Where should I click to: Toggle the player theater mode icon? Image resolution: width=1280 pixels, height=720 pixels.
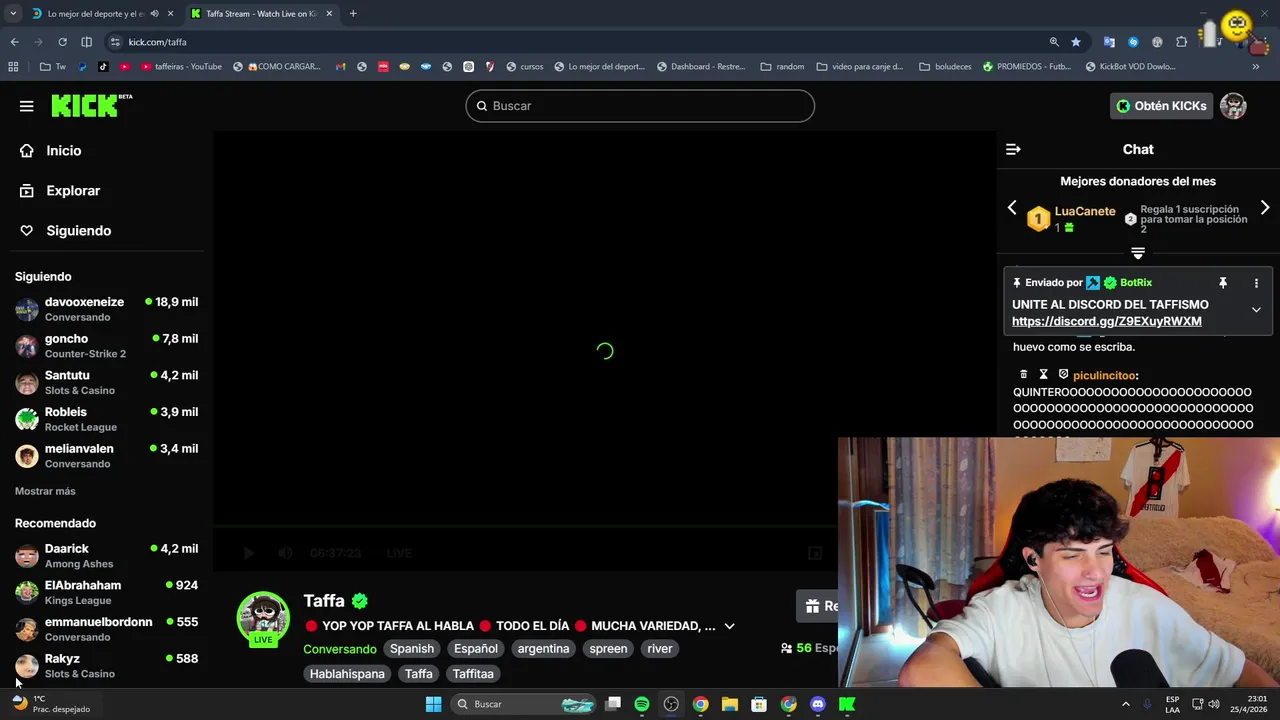815,553
